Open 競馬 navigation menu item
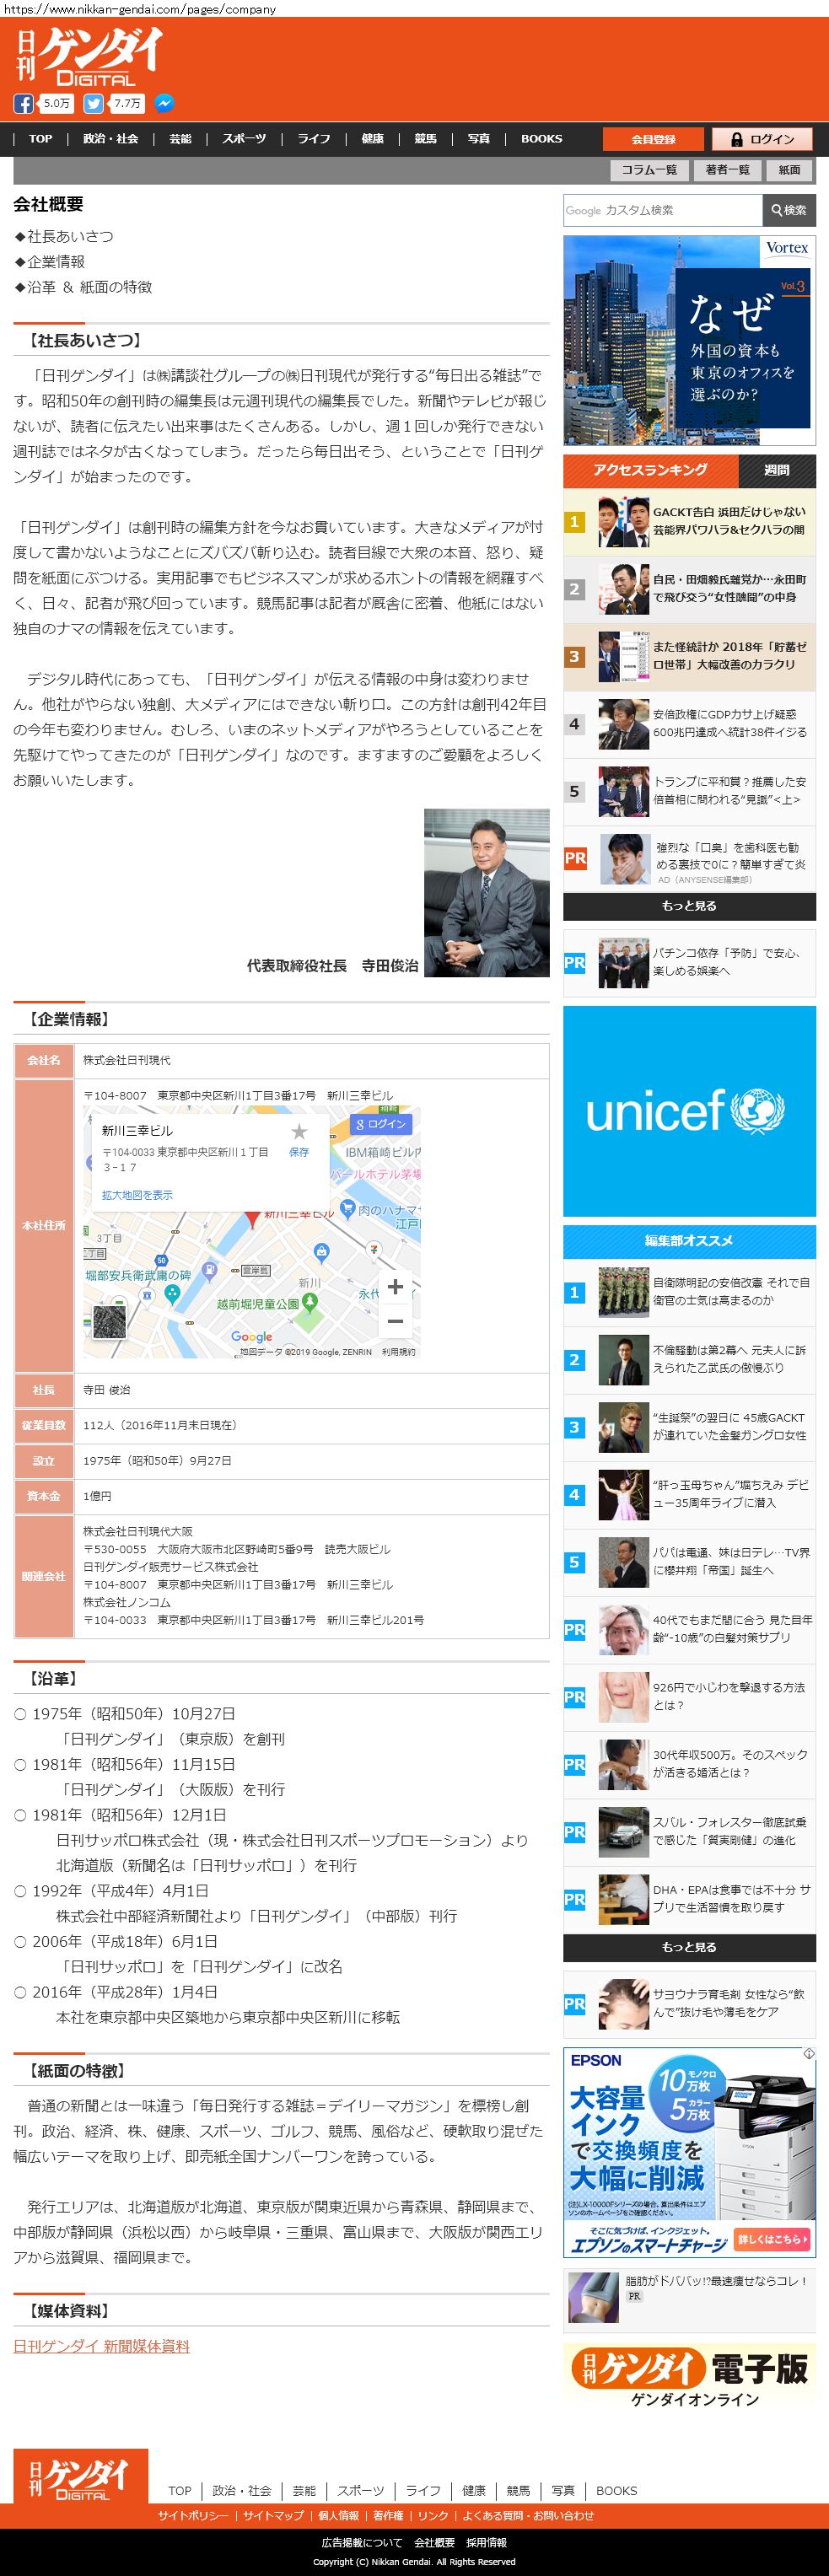829x2576 pixels. tap(426, 139)
